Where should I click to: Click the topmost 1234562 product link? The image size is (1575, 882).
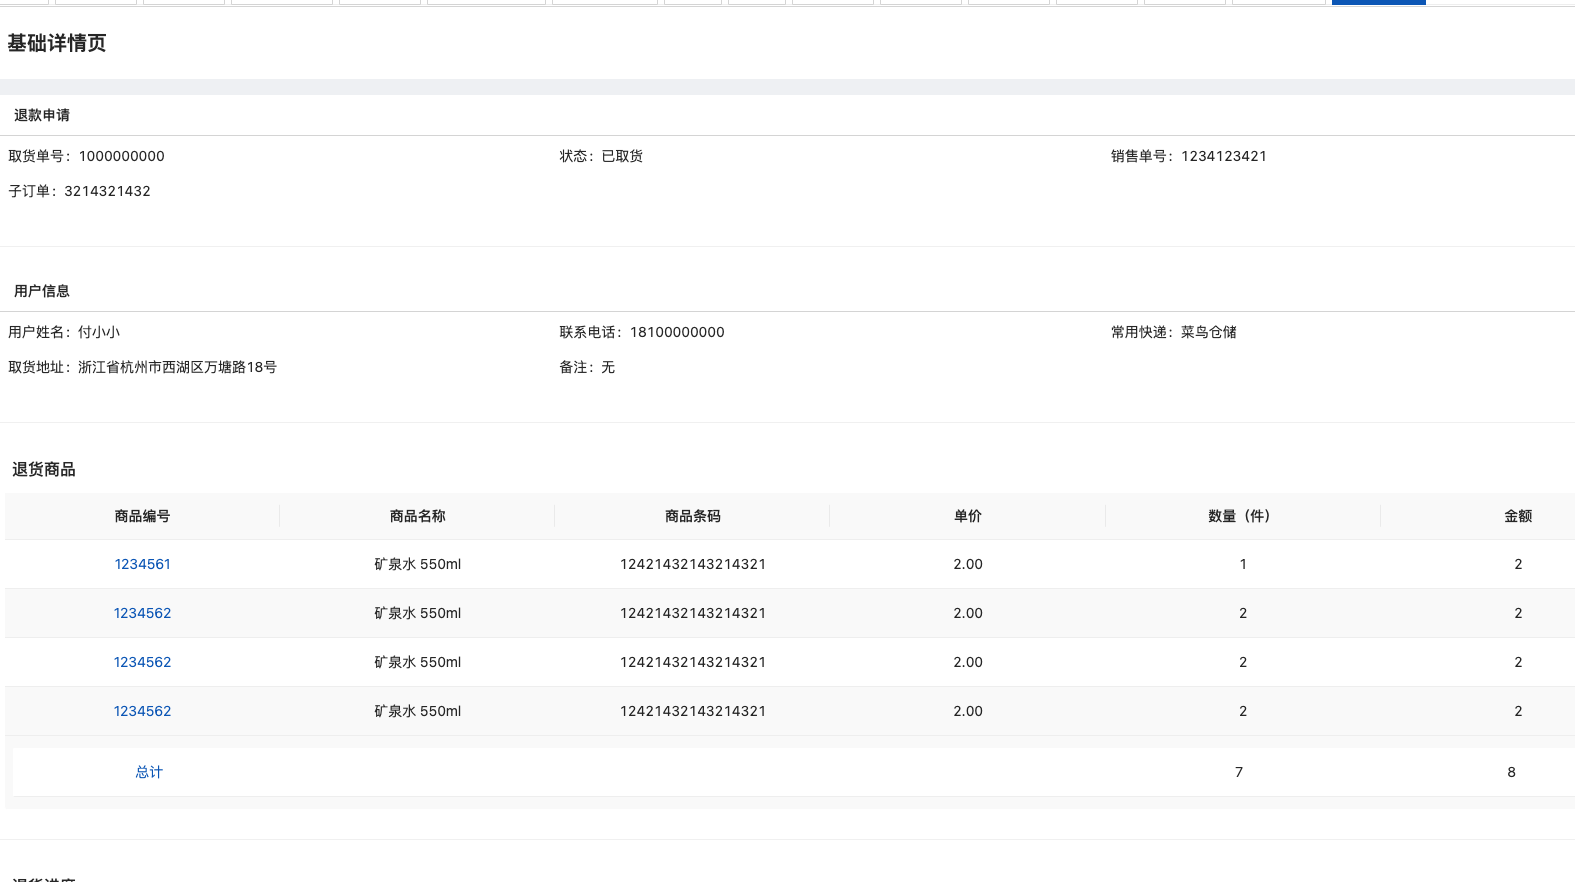[x=142, y=613]
